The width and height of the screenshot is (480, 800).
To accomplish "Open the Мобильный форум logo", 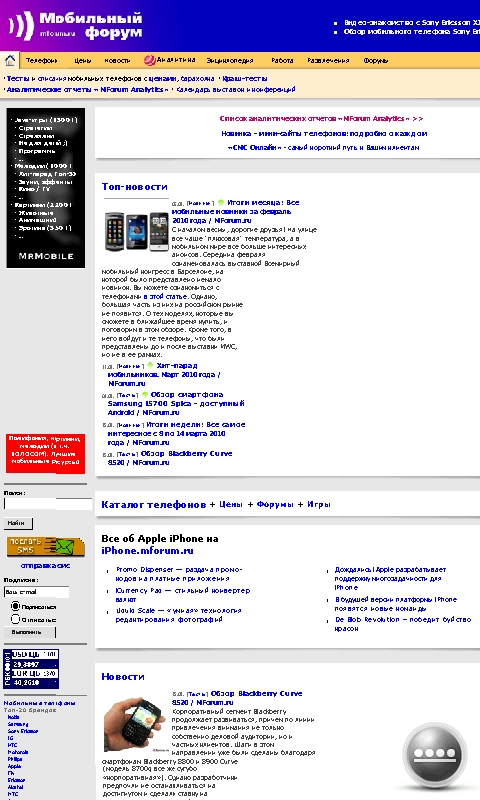I will [76, 26].
